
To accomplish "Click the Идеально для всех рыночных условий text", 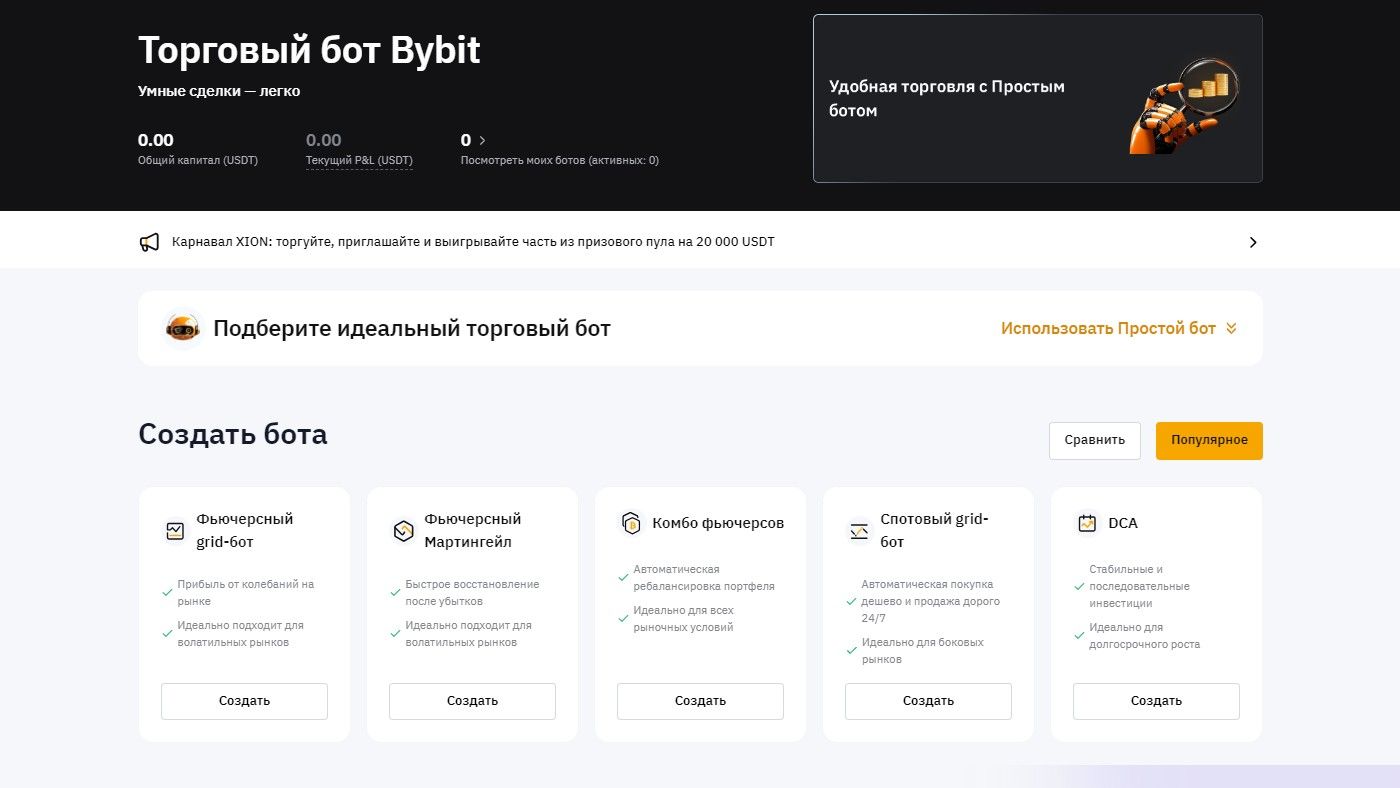I will (683, 619).
